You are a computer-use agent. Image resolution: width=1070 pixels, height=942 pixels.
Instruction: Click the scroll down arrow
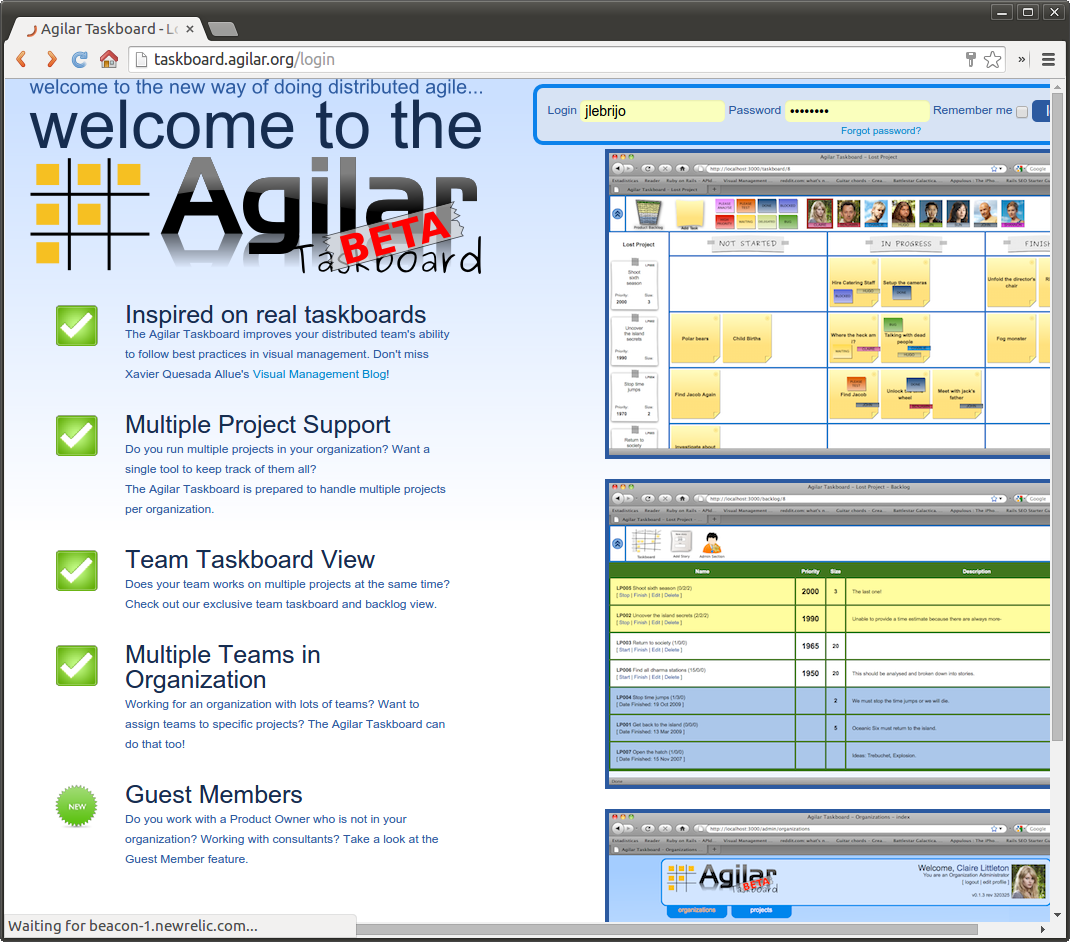pos(1057,915)
